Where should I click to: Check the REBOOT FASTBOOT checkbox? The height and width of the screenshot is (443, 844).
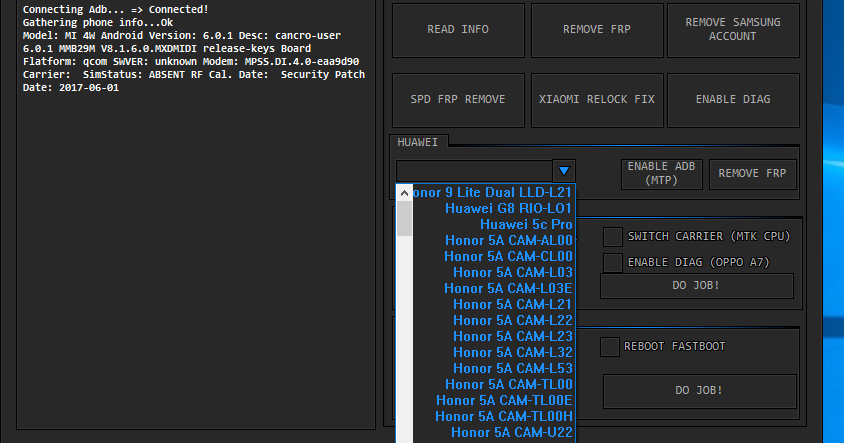tap(610, 347)
